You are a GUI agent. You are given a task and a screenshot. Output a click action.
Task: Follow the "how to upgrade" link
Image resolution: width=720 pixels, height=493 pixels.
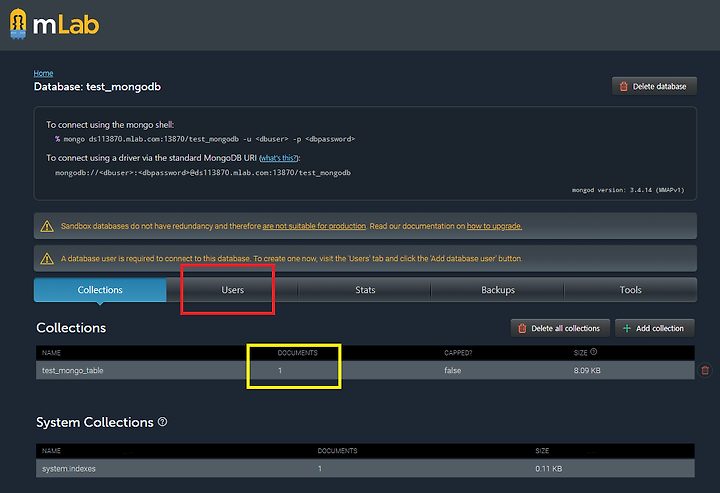coord(494,226)
